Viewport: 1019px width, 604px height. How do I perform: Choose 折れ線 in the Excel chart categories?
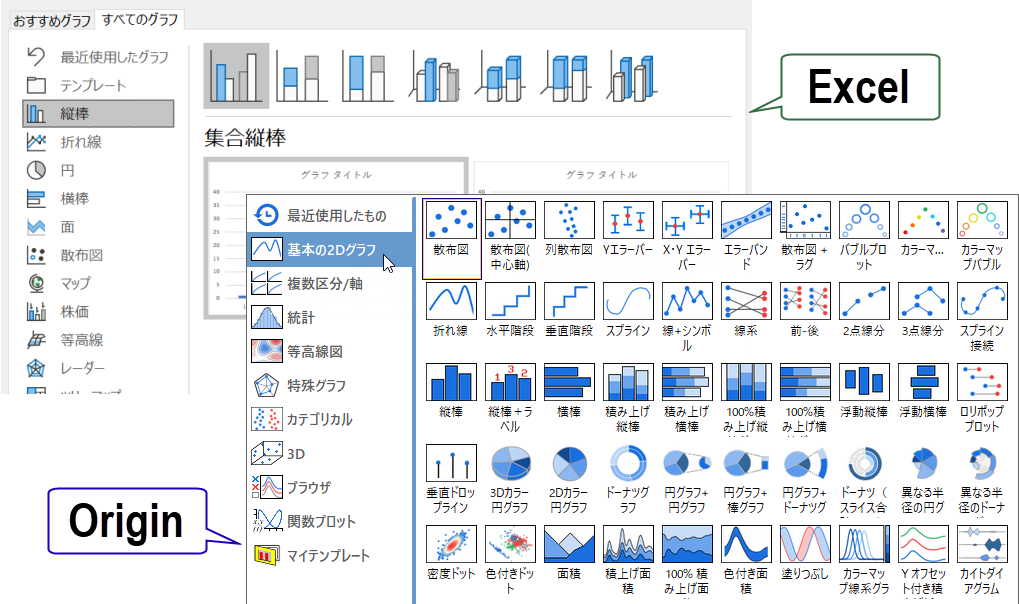pyautogui.click(x=99, y=142)
